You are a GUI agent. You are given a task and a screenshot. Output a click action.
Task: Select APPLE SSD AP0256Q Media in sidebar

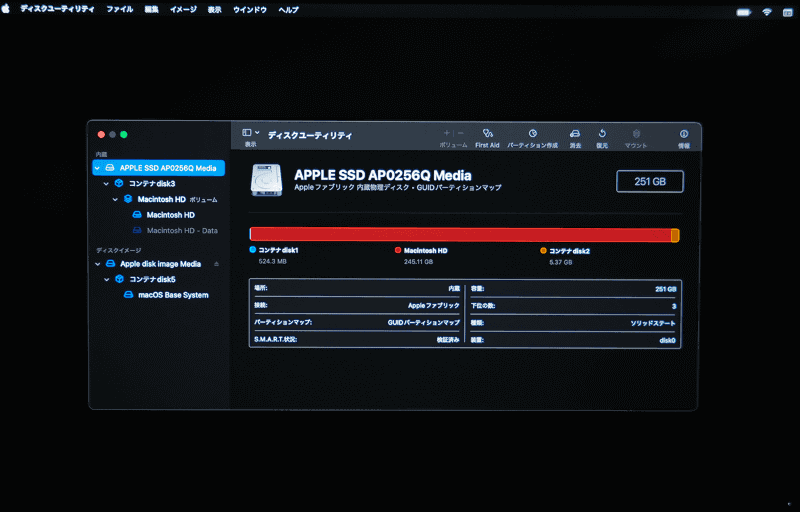tap(159, 168)
